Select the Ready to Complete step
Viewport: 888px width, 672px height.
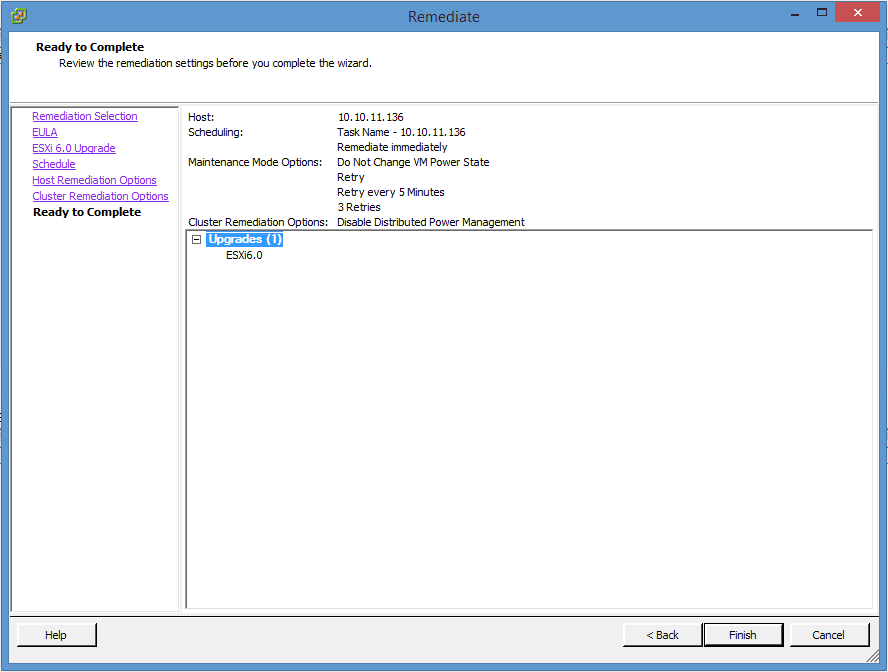coord(87,212)
